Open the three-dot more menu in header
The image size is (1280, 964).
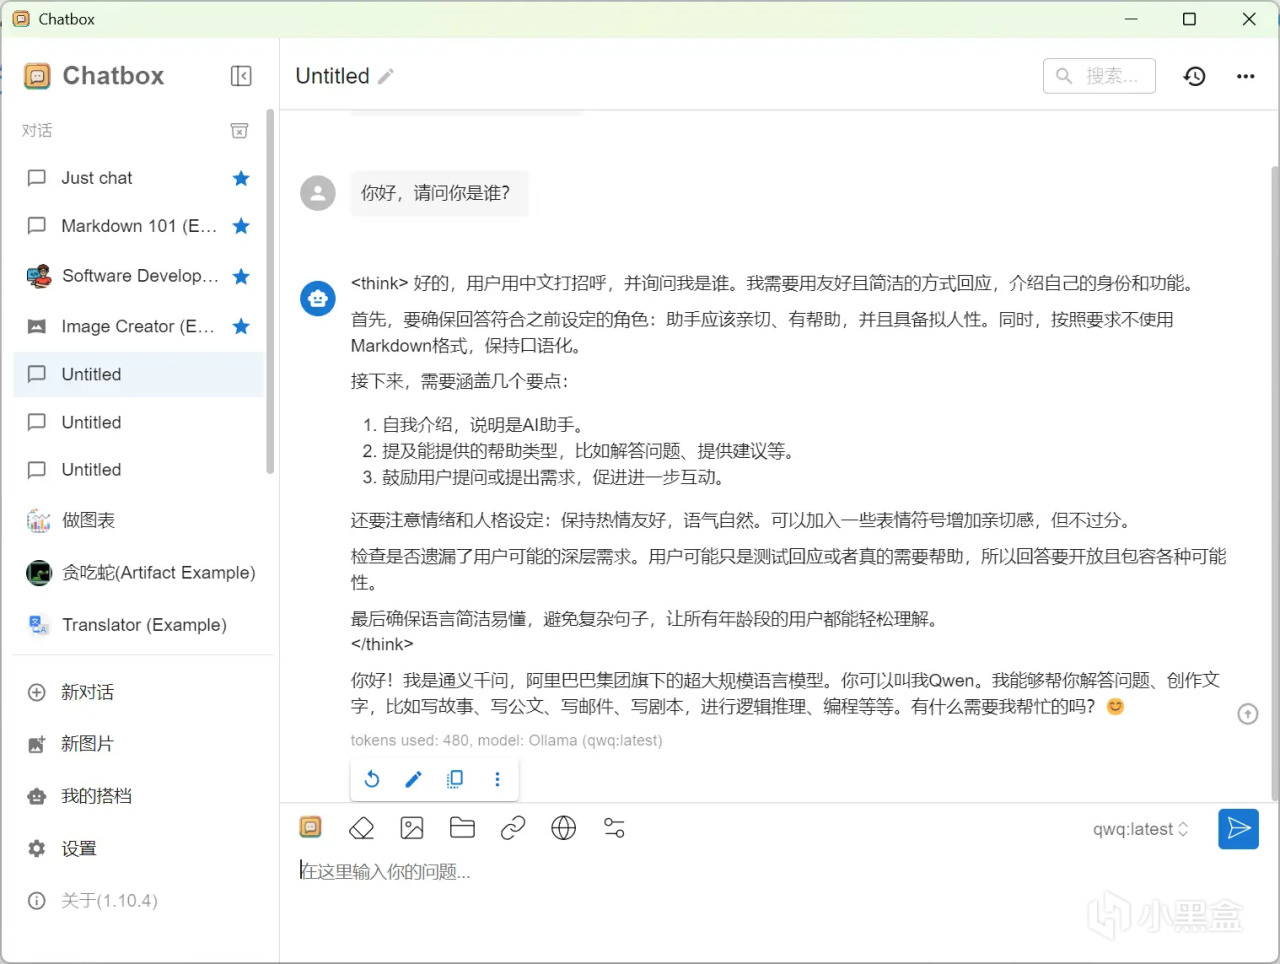(1245, 76)
